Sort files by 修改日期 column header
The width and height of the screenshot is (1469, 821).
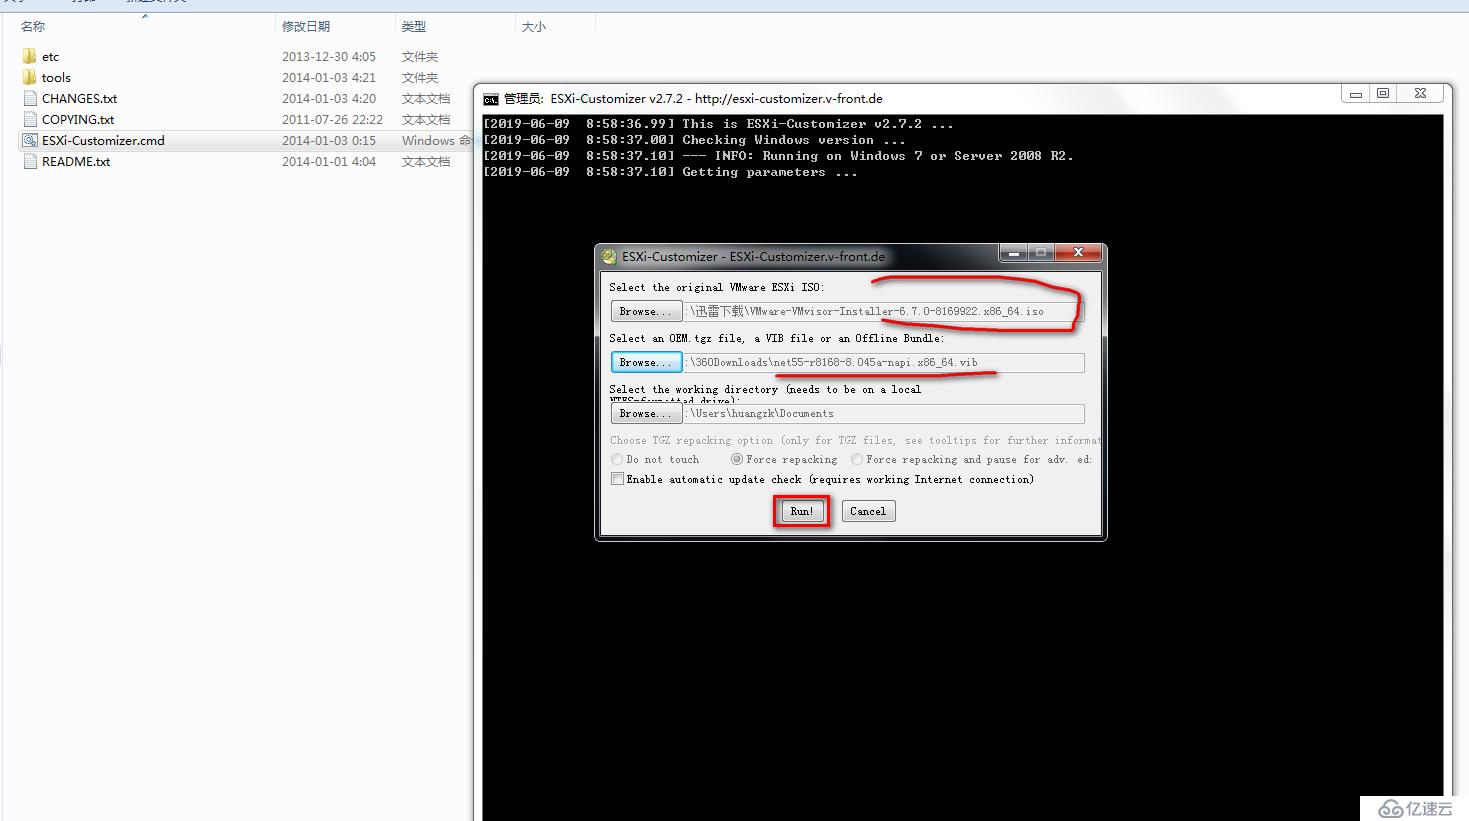(x=306, y=26)
